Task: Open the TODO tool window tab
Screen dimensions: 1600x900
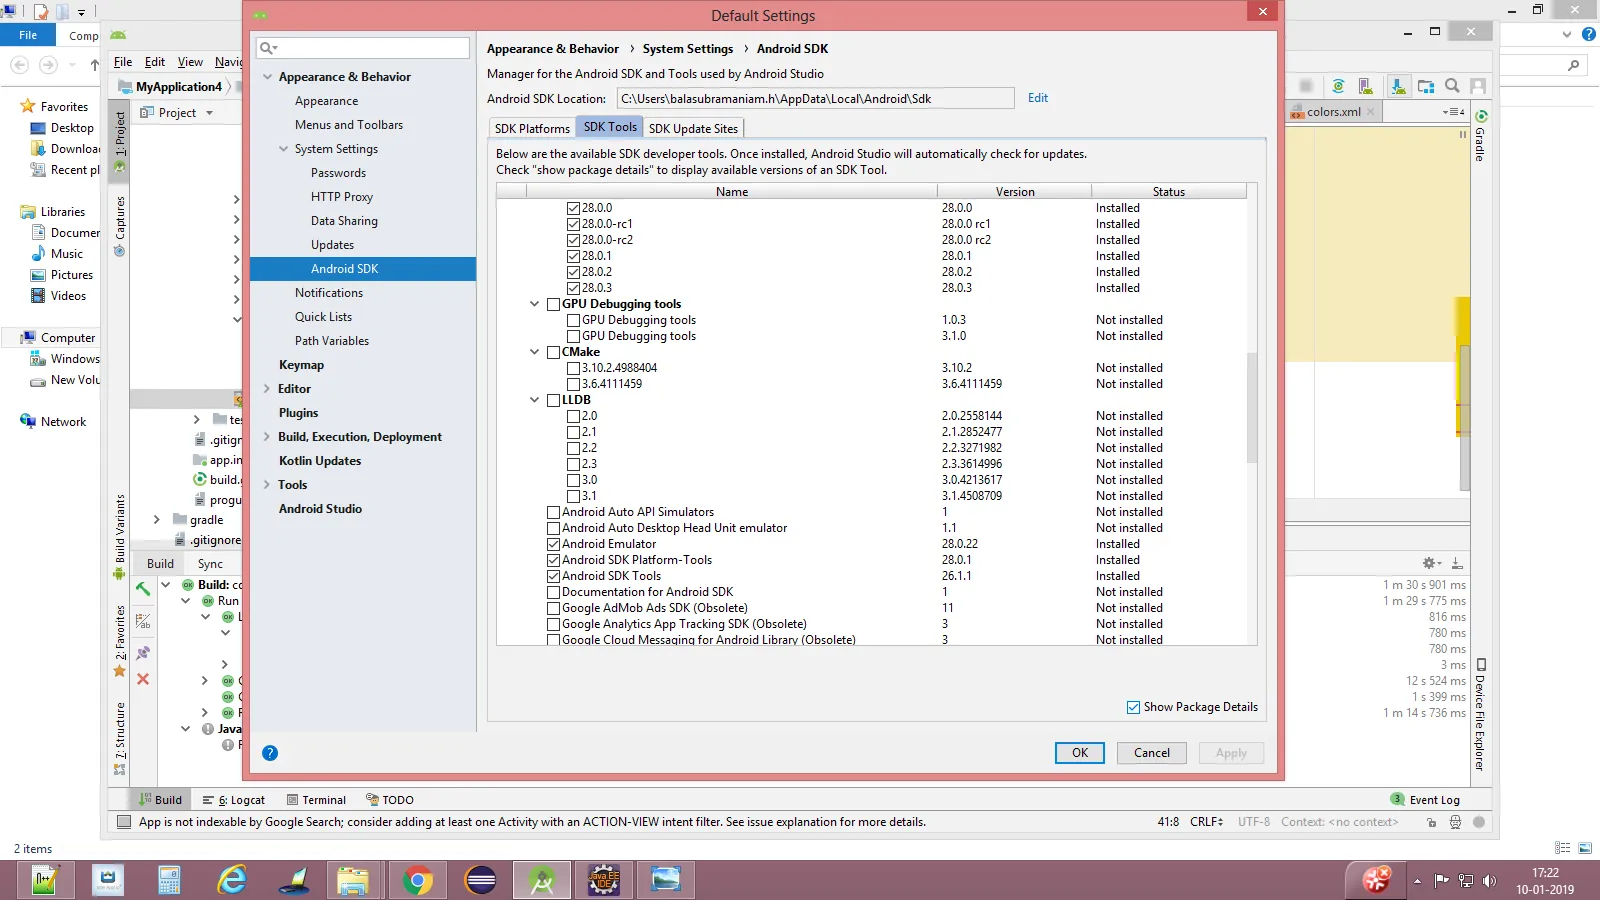Action: click(390, 800)
